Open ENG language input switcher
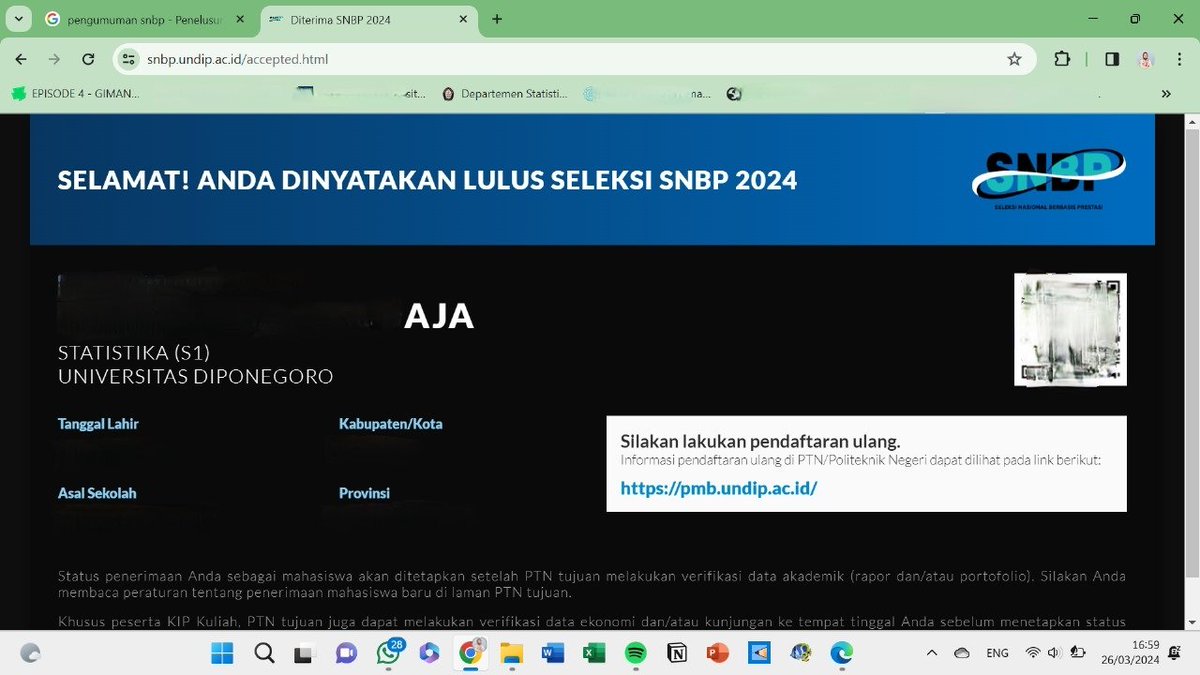 click(x=997, y=653)
